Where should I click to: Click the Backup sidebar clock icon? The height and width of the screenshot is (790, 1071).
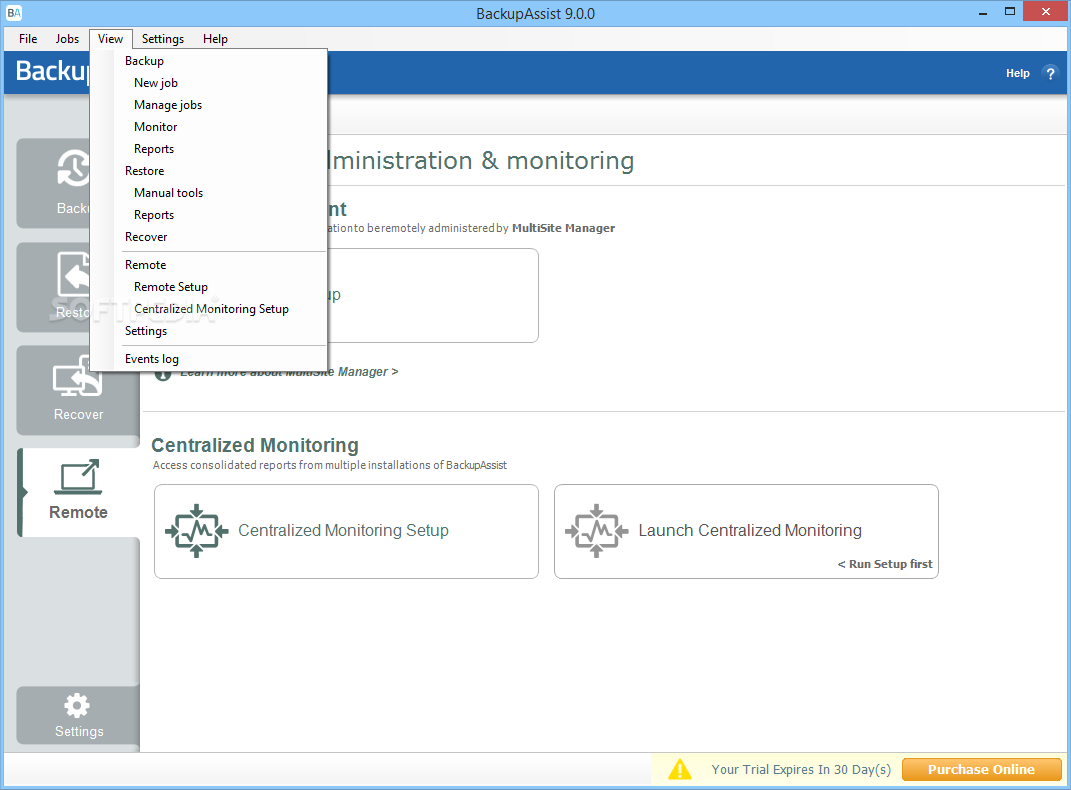tap(73, 168)
